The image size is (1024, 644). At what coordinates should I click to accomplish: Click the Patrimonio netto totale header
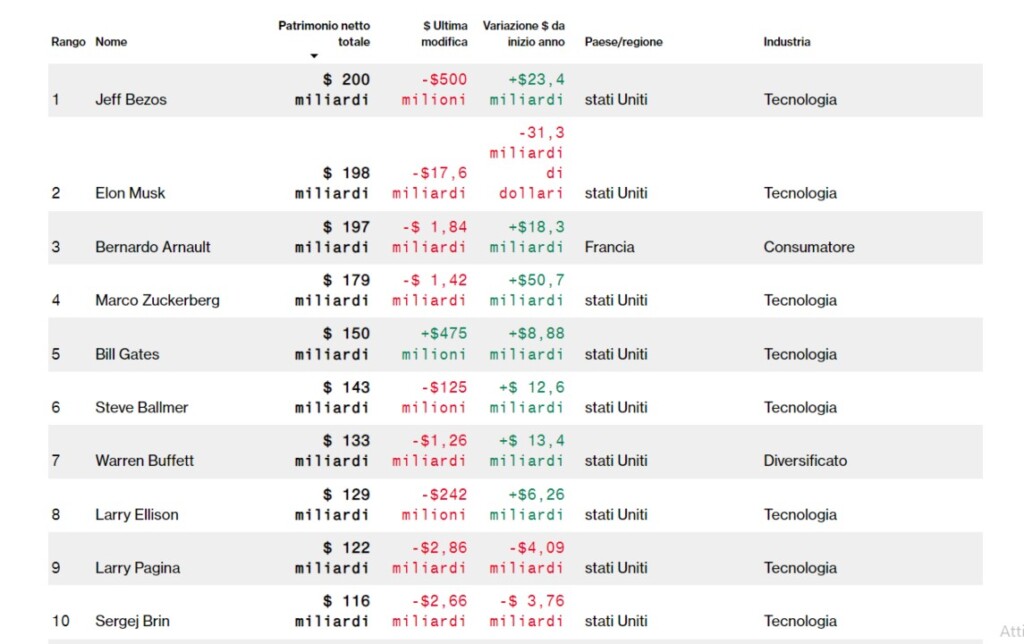coord(324,34)
